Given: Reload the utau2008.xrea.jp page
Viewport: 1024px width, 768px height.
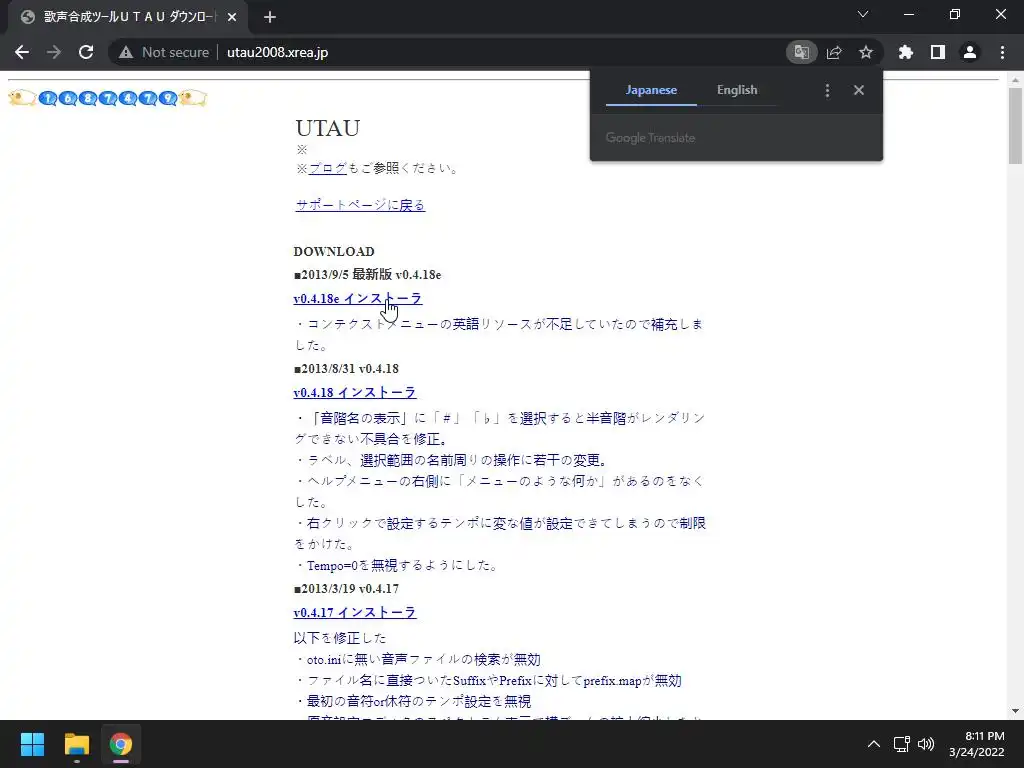Looking at the screenshot, I should click(86, 52).
